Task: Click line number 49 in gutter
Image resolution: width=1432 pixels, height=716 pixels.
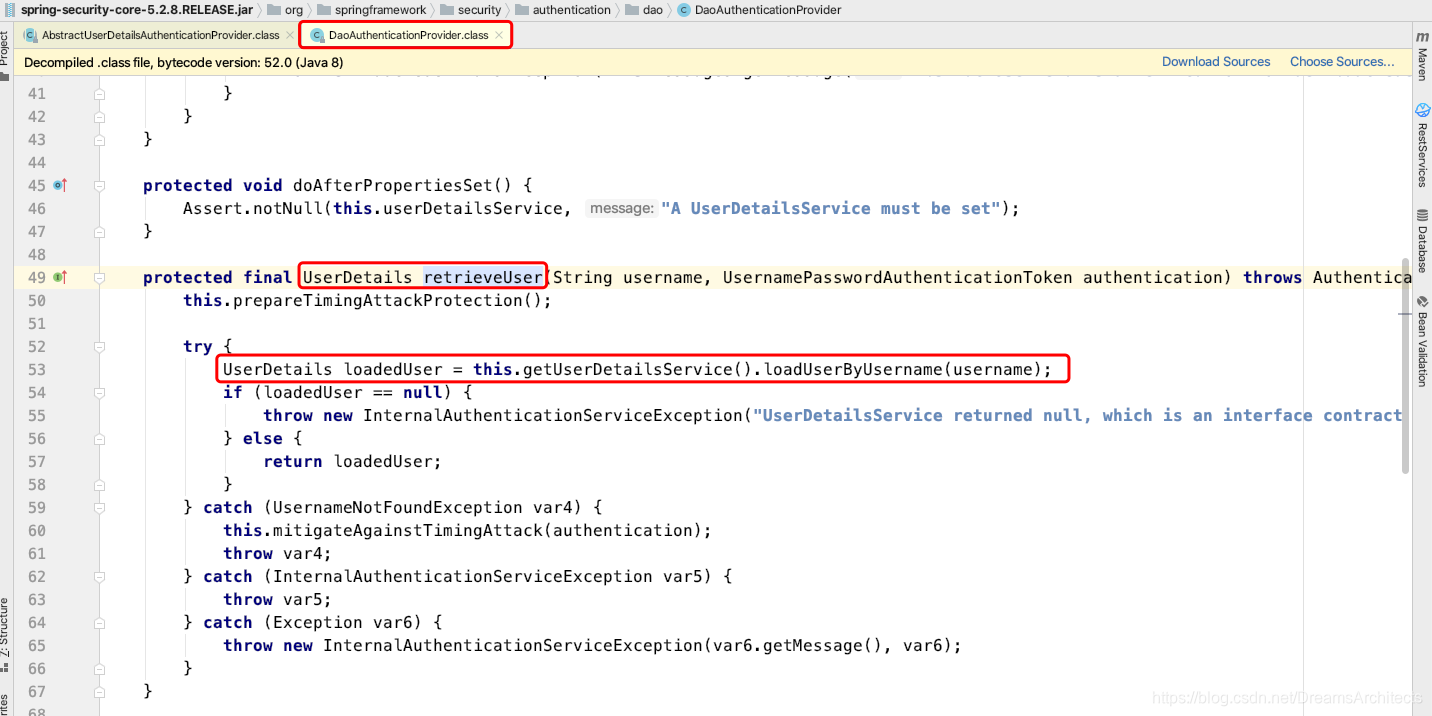Action: [x=37, y=277]
